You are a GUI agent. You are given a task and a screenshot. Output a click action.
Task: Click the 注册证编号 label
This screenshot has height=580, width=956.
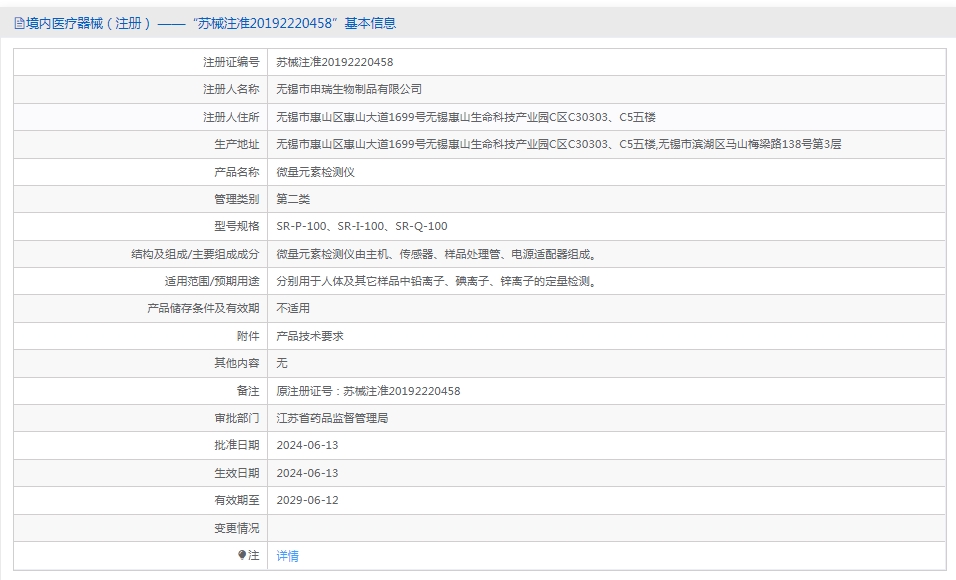click(x=231, y=62)
